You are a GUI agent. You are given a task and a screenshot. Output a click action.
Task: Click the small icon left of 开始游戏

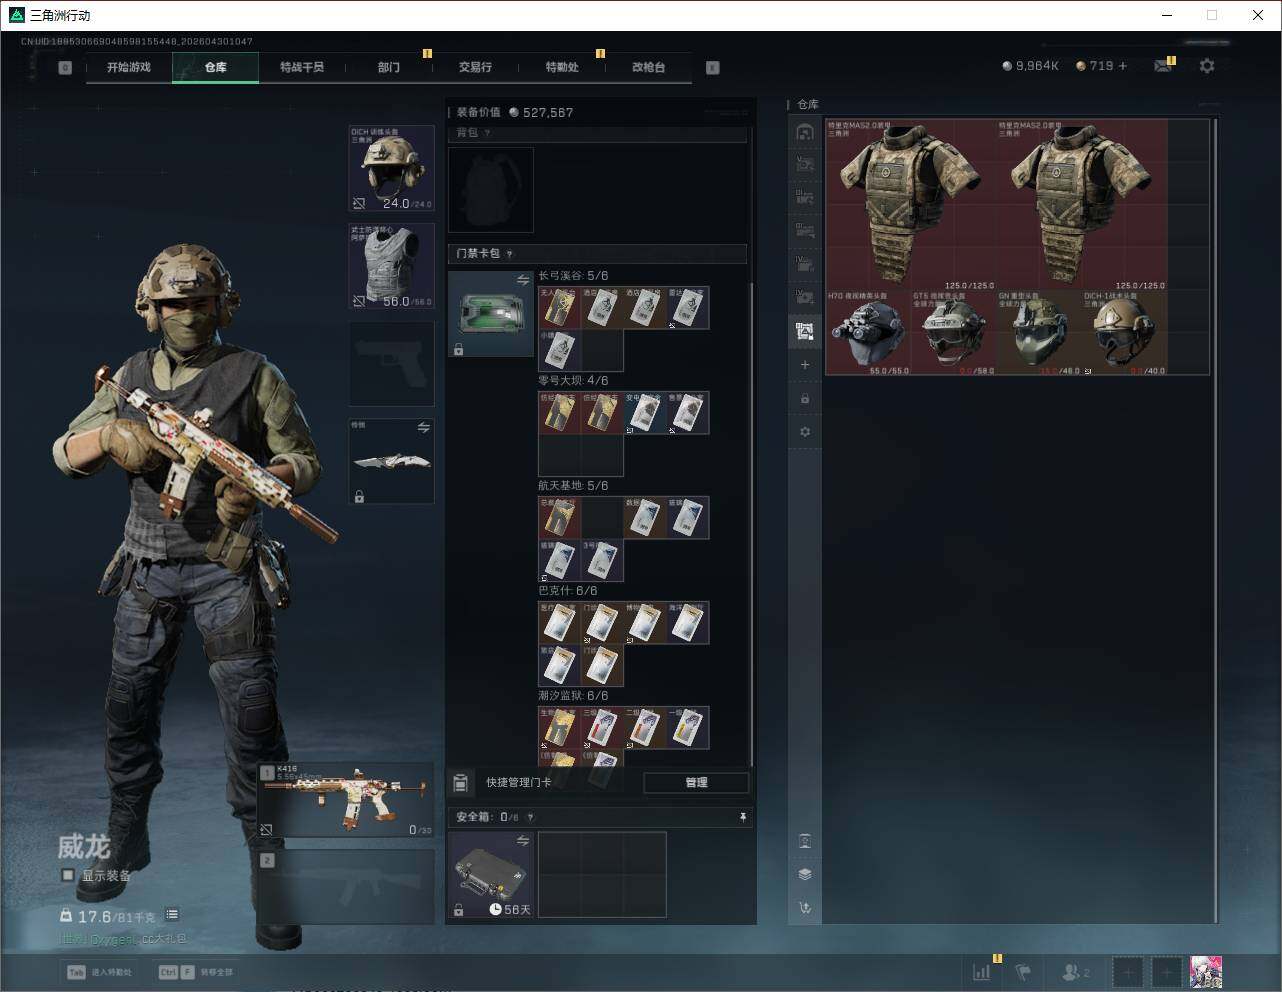pos(65,67)
